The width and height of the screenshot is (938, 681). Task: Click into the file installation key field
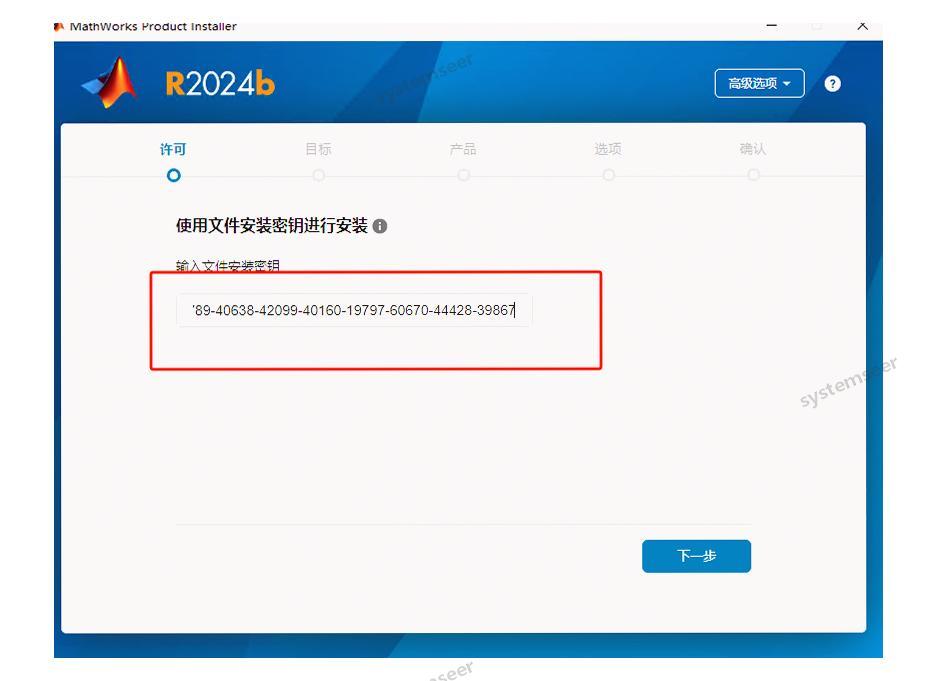point(354,310)
